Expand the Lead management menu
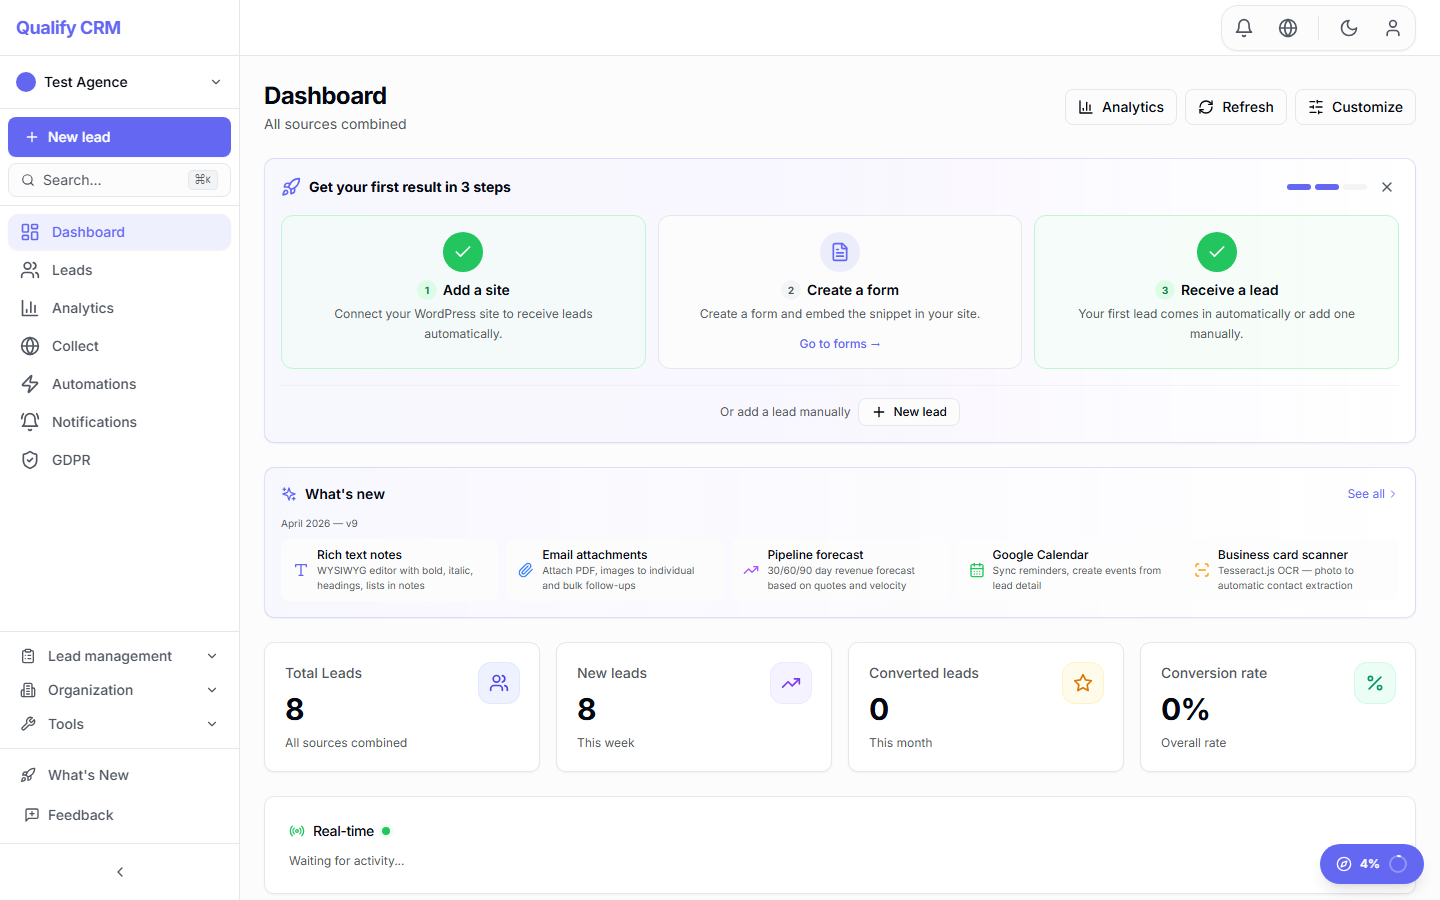This screenshot has height=900, width=1440. tap(110, 655)
